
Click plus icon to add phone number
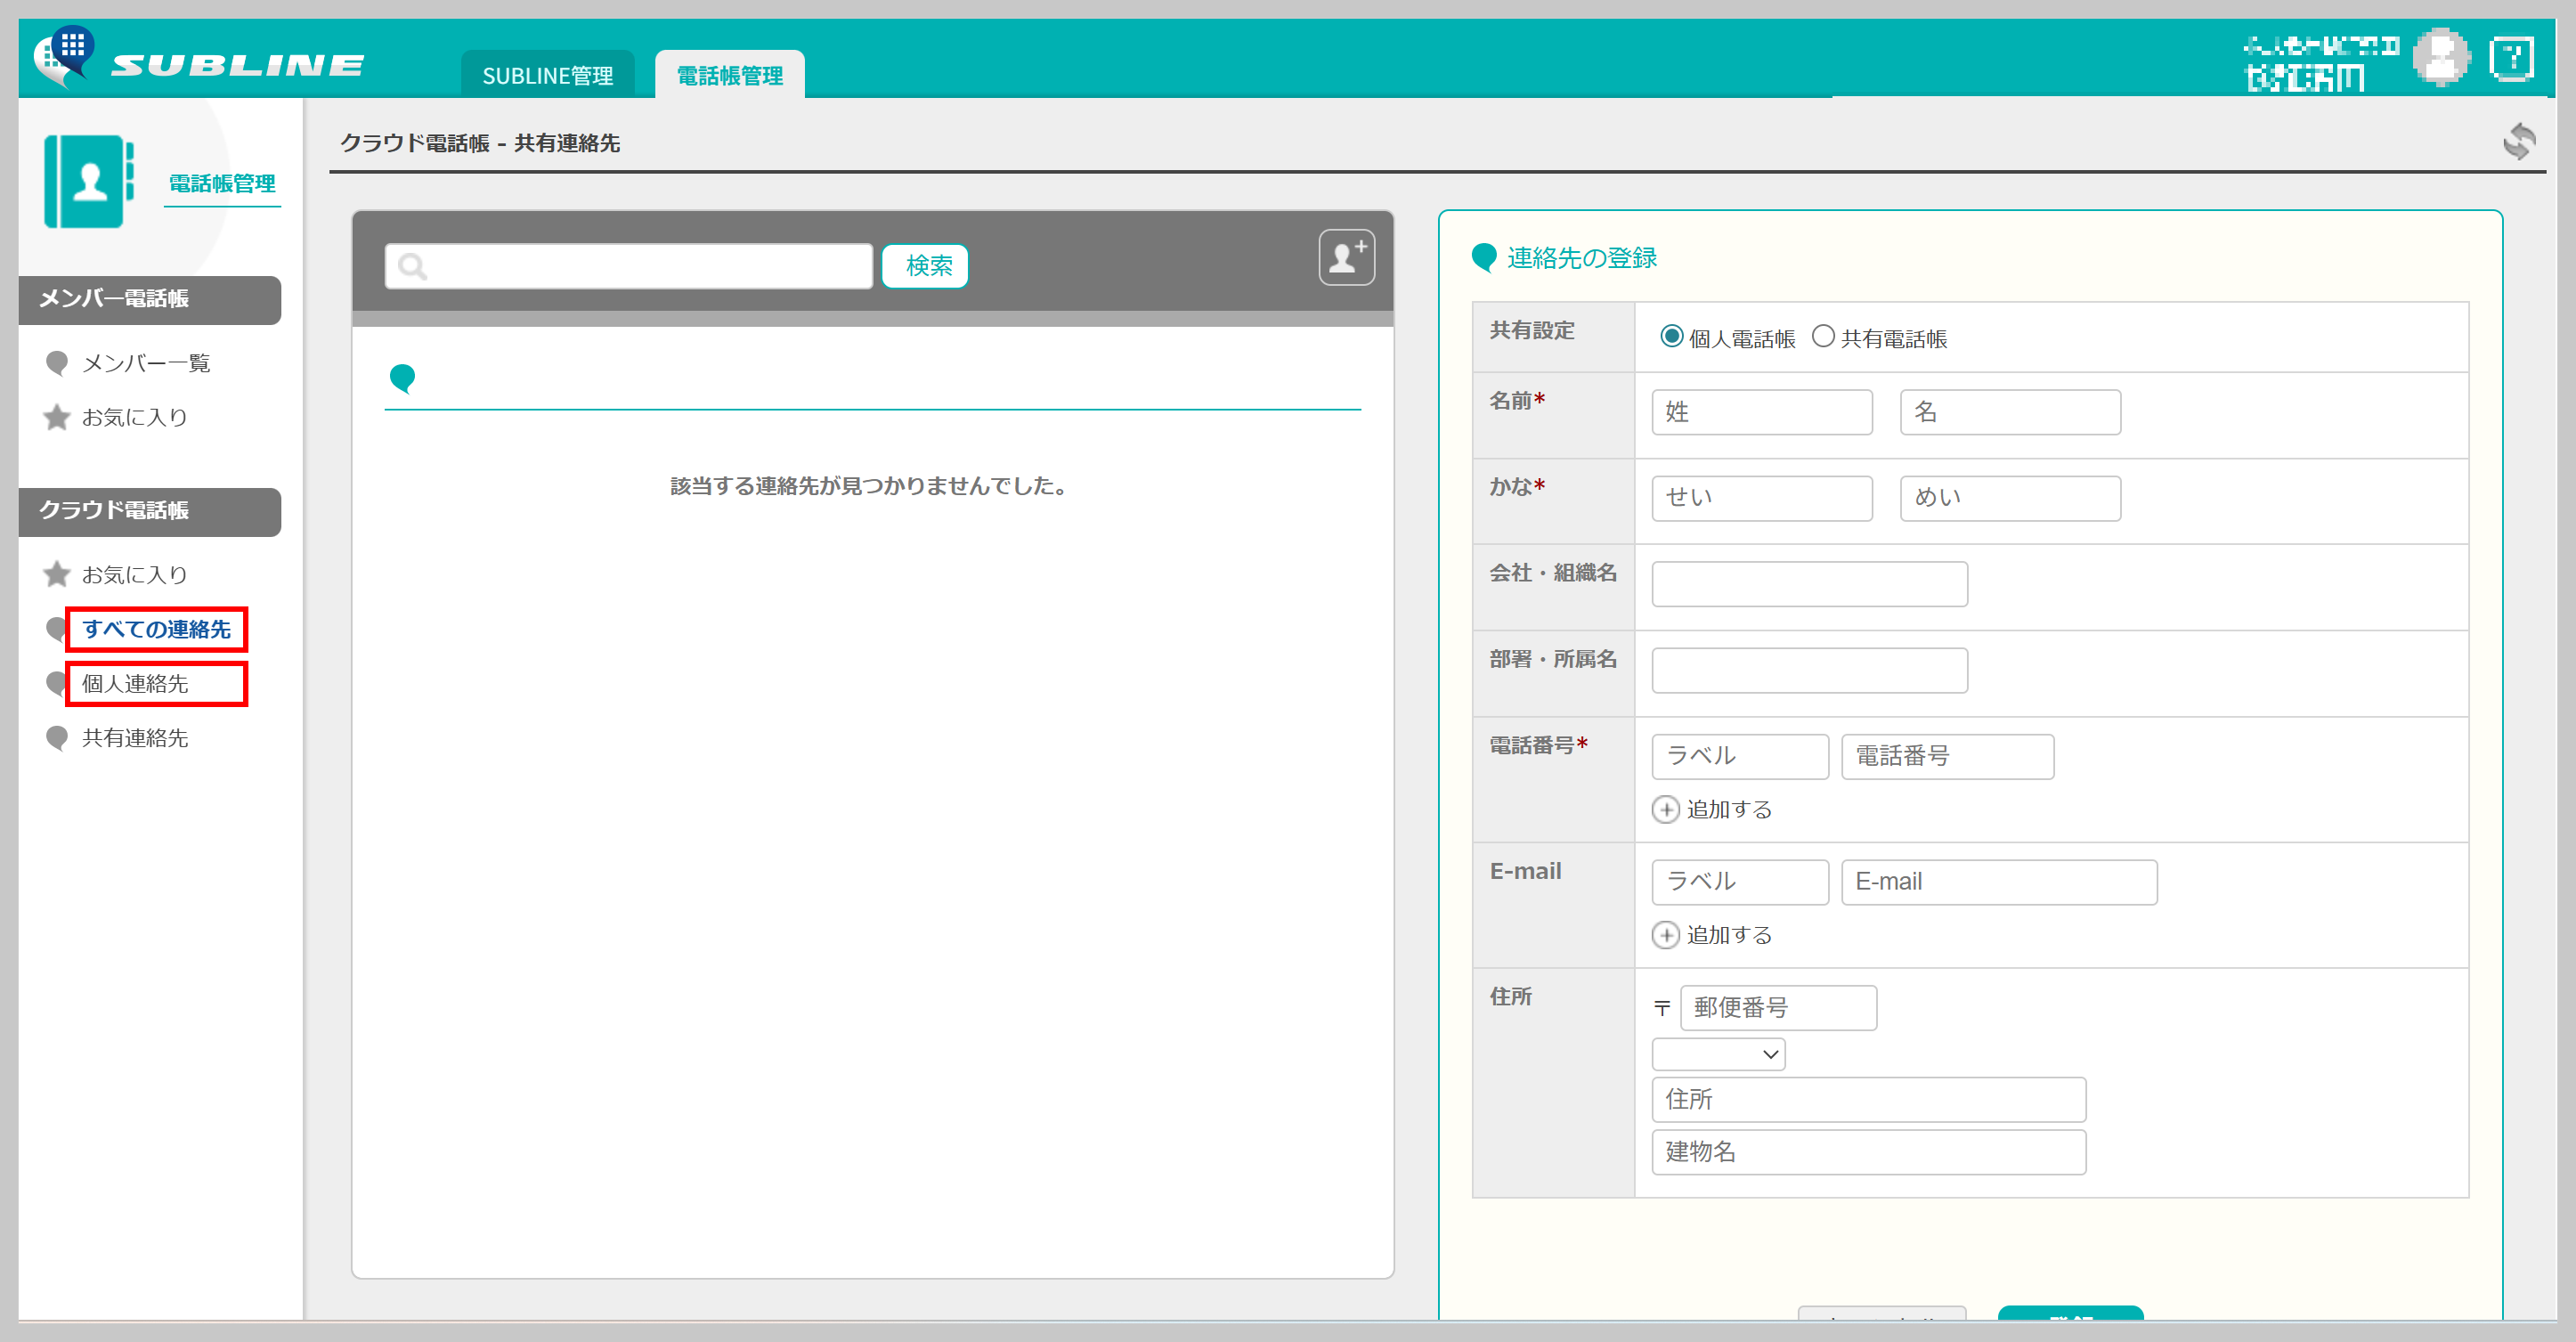tap(1665, 809)
